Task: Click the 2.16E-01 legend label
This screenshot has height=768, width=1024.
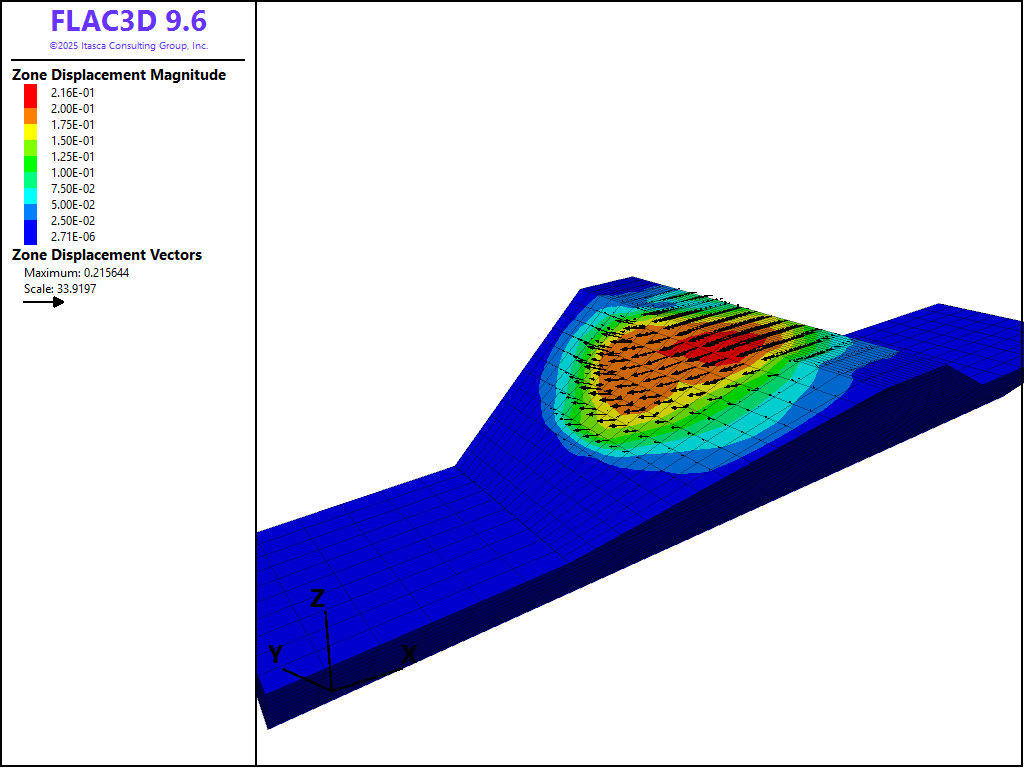Action: click(73, 93)
